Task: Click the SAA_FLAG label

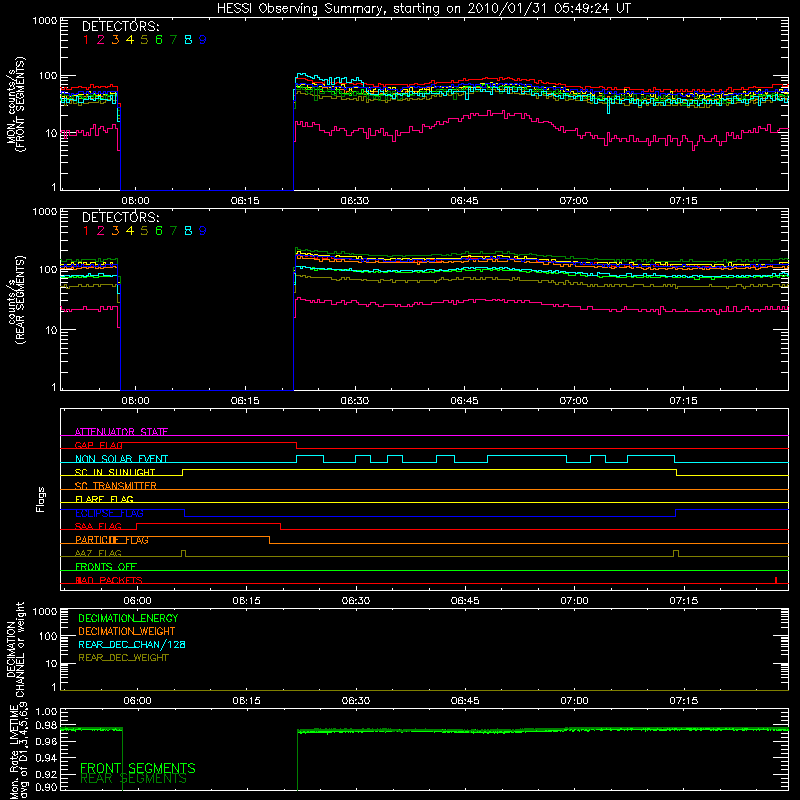Action: pos(98,526)
